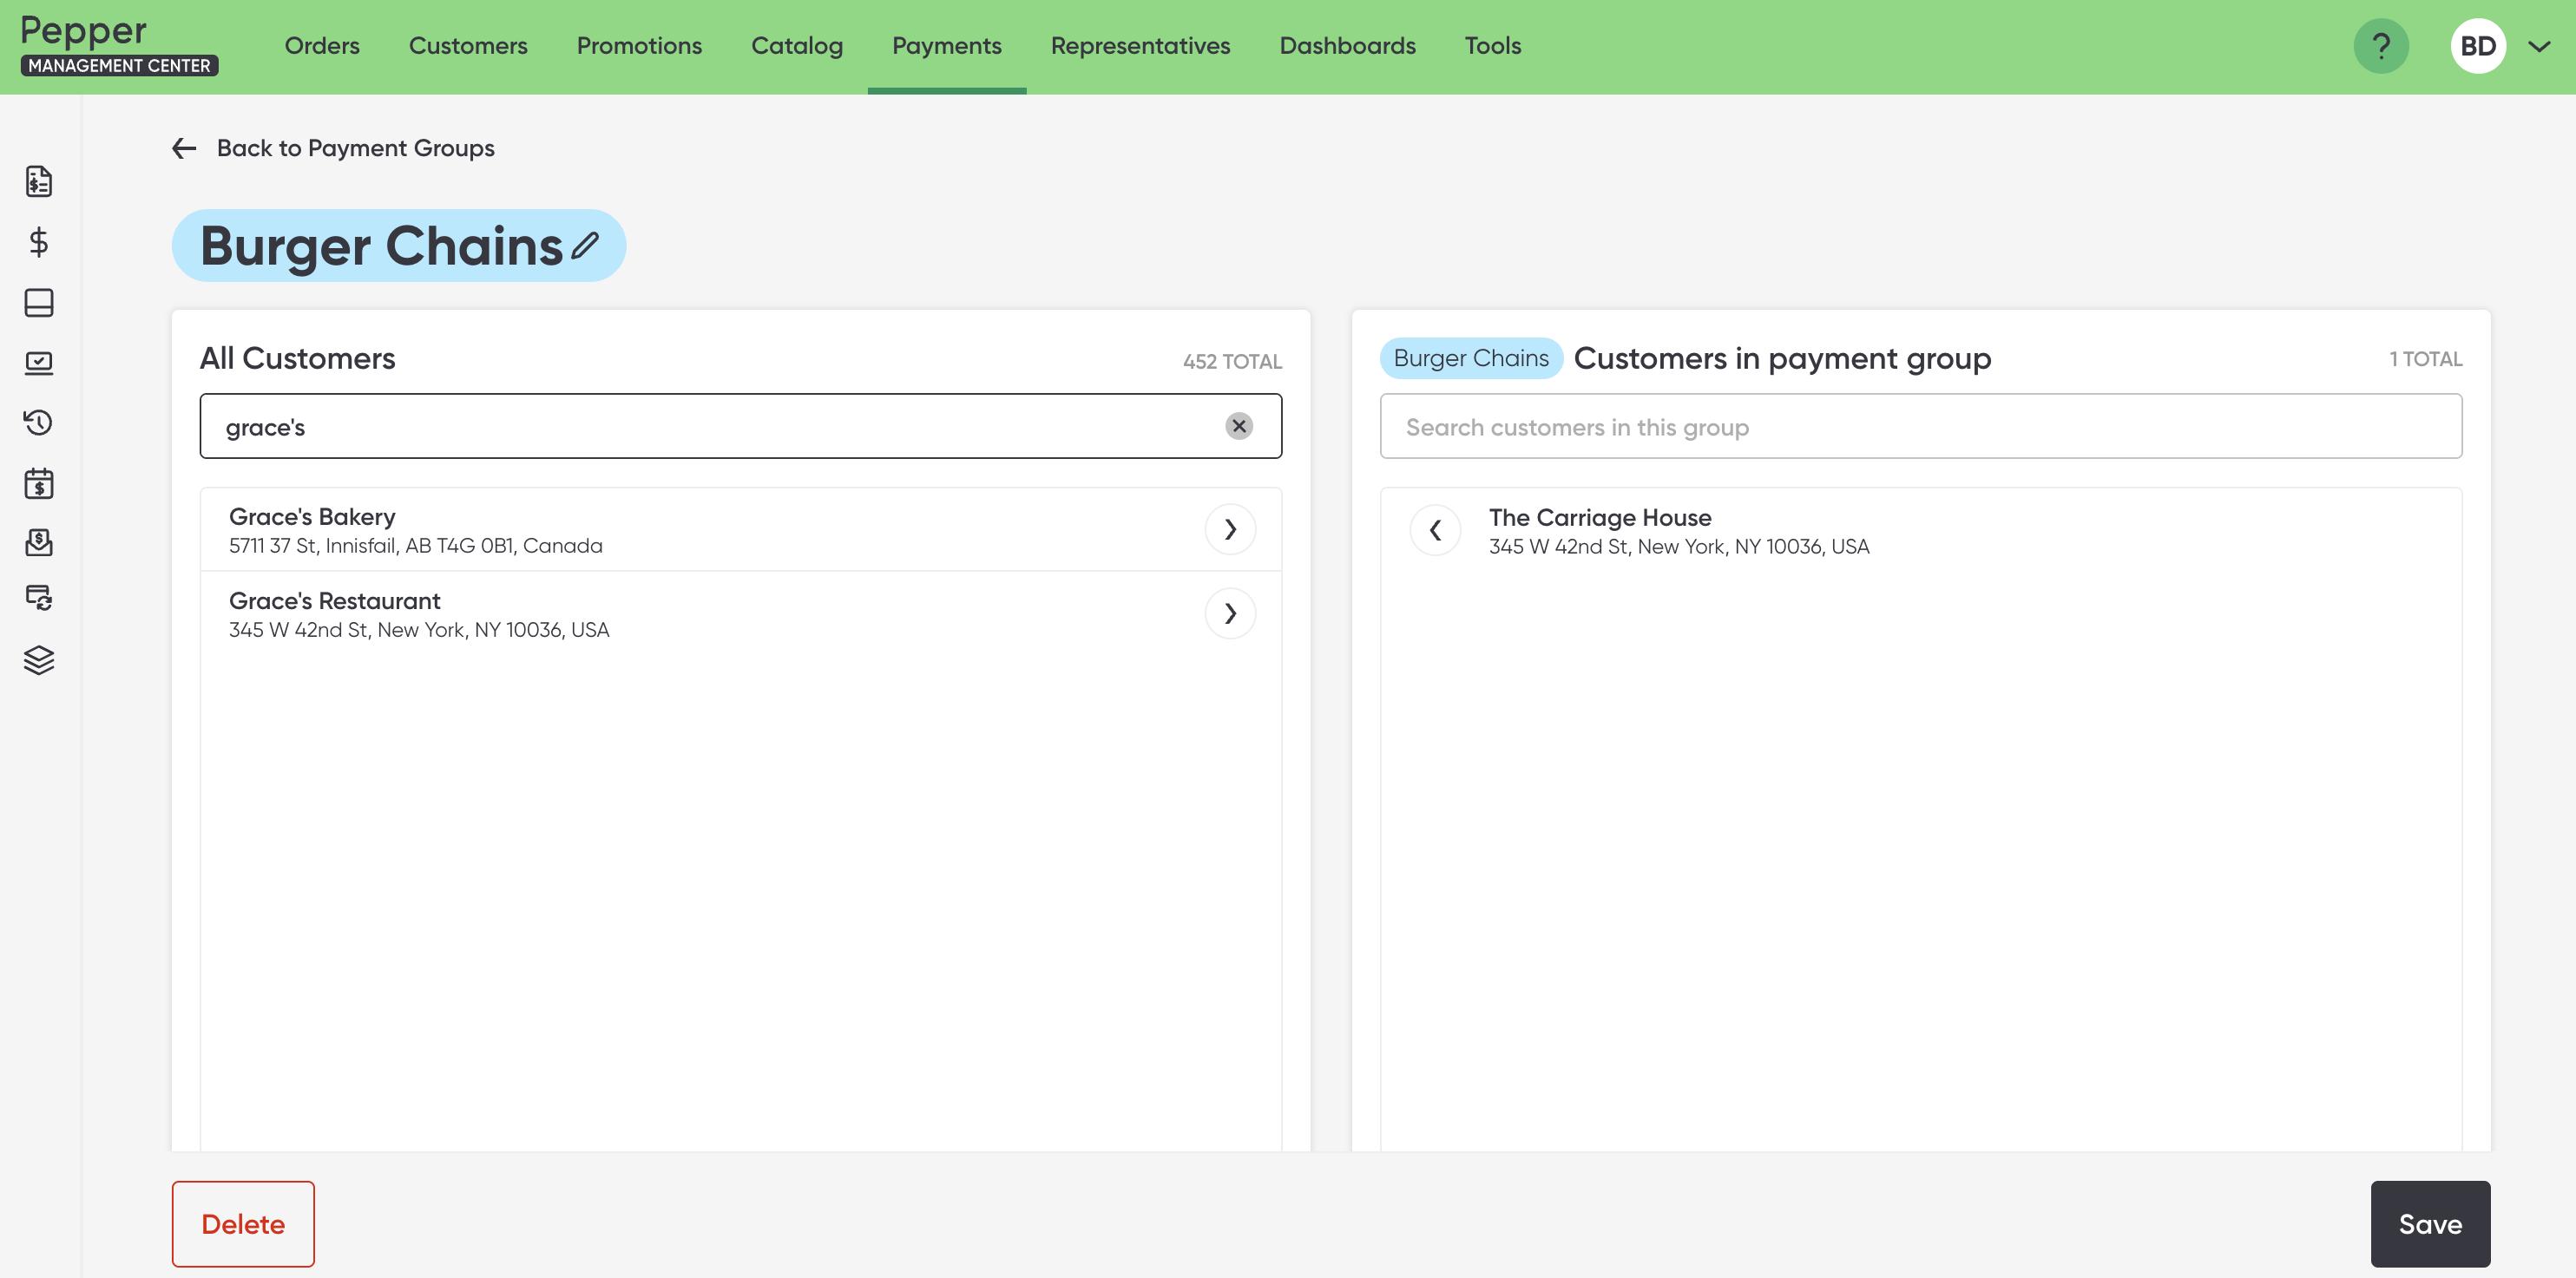Clear the grace's search text
Viewport: 2576px width, 1278px height.
coord(1238,426)
